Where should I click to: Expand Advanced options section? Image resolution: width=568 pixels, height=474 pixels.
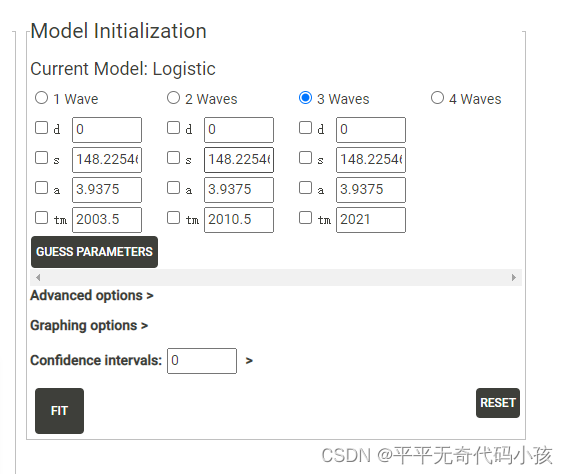(92, 295)
